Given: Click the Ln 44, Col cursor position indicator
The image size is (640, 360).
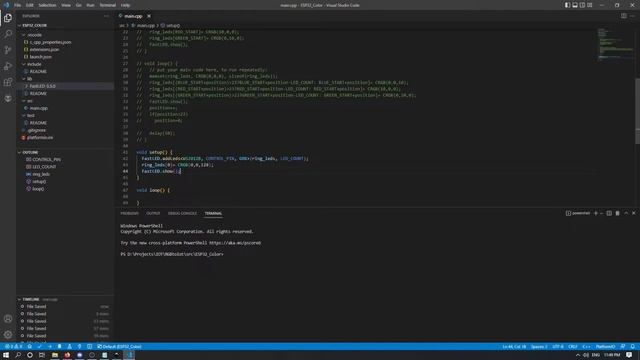Looking at the screenshot, I should pos(514,347).
